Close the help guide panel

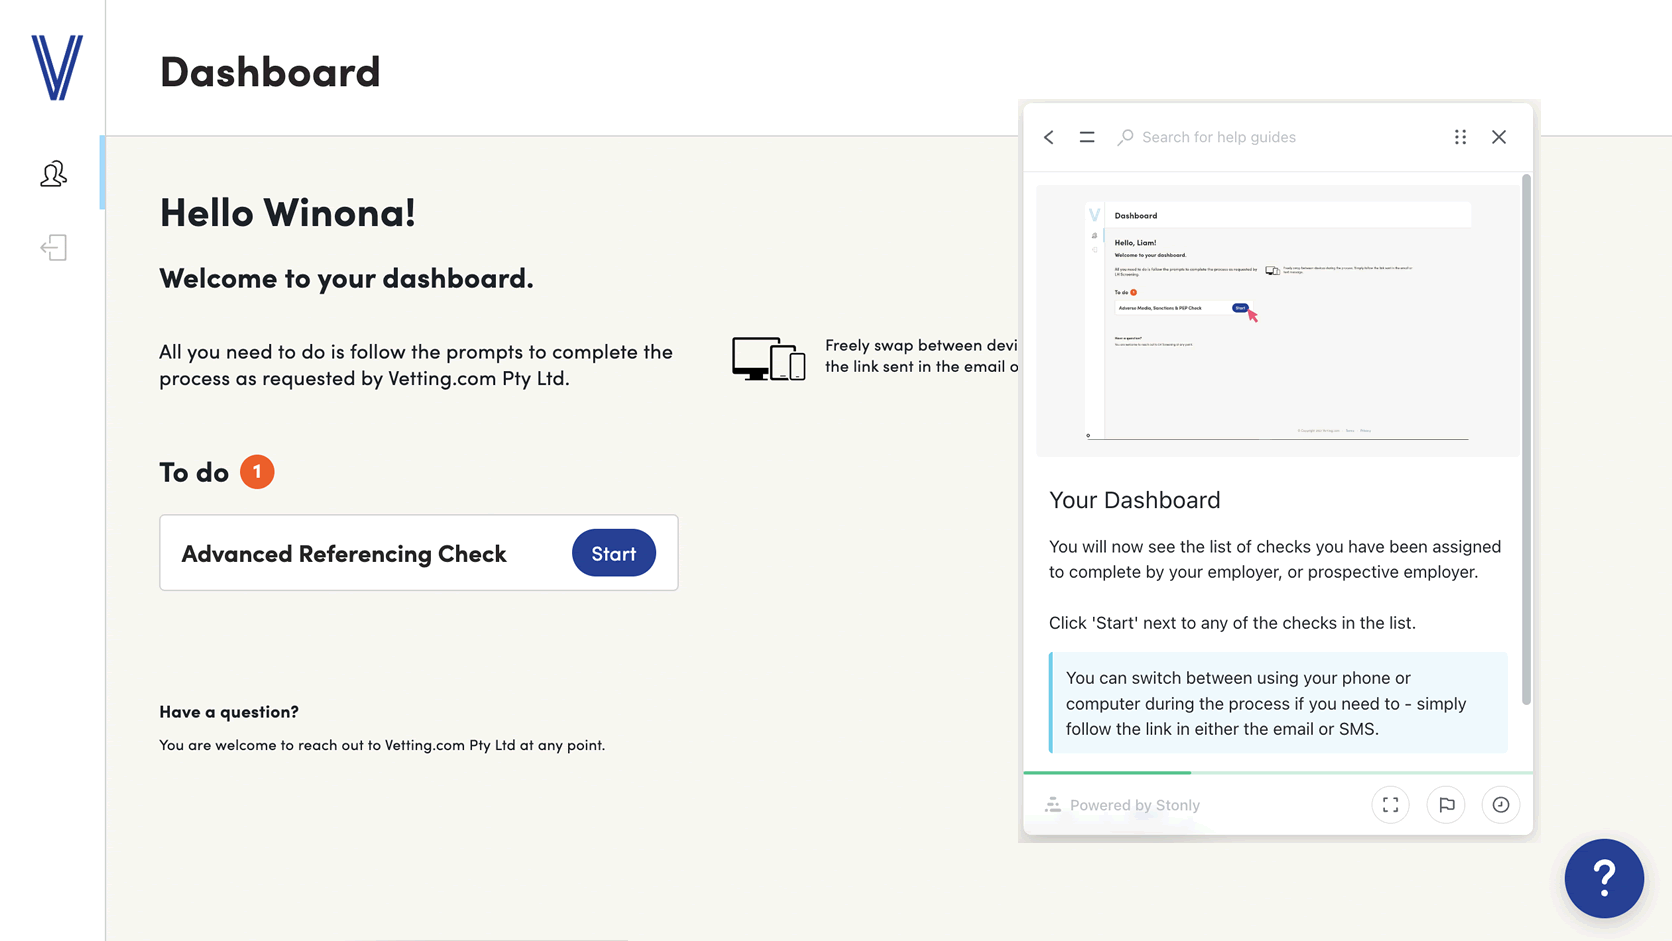1499,137
